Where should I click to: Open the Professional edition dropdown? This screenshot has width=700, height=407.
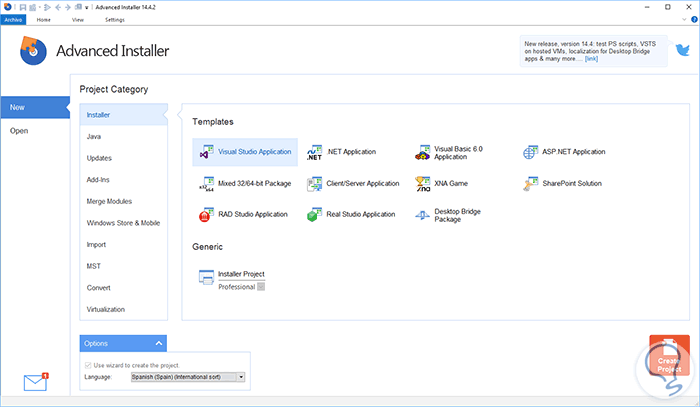tap(261, 287)
